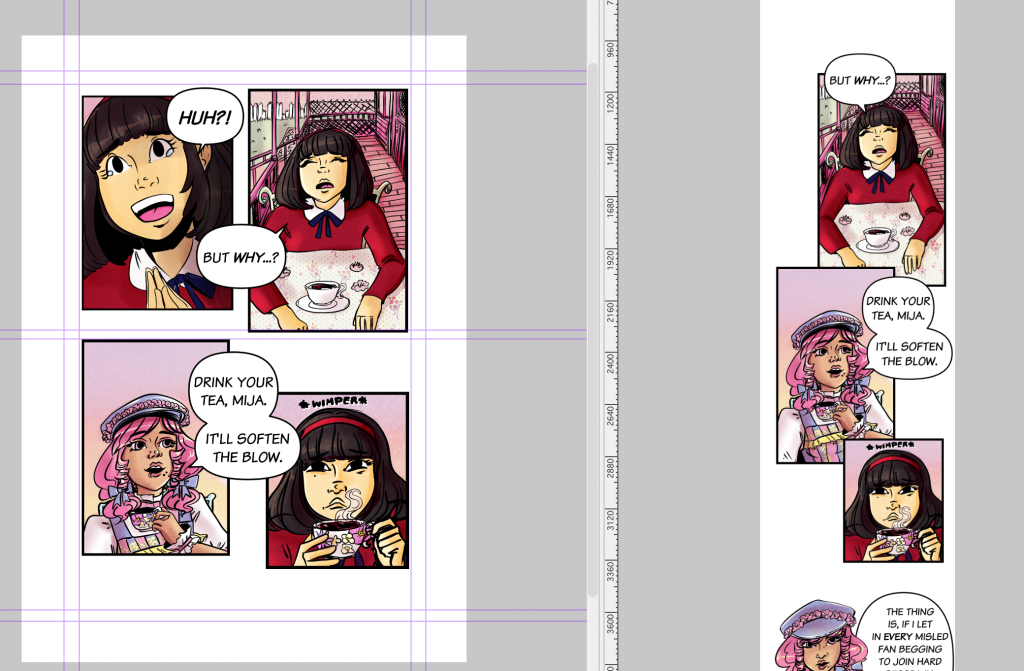Click the 1920 mark on the vertical ruler
This screenshot has width=1024, height=671.
click(x=610, y=259)
